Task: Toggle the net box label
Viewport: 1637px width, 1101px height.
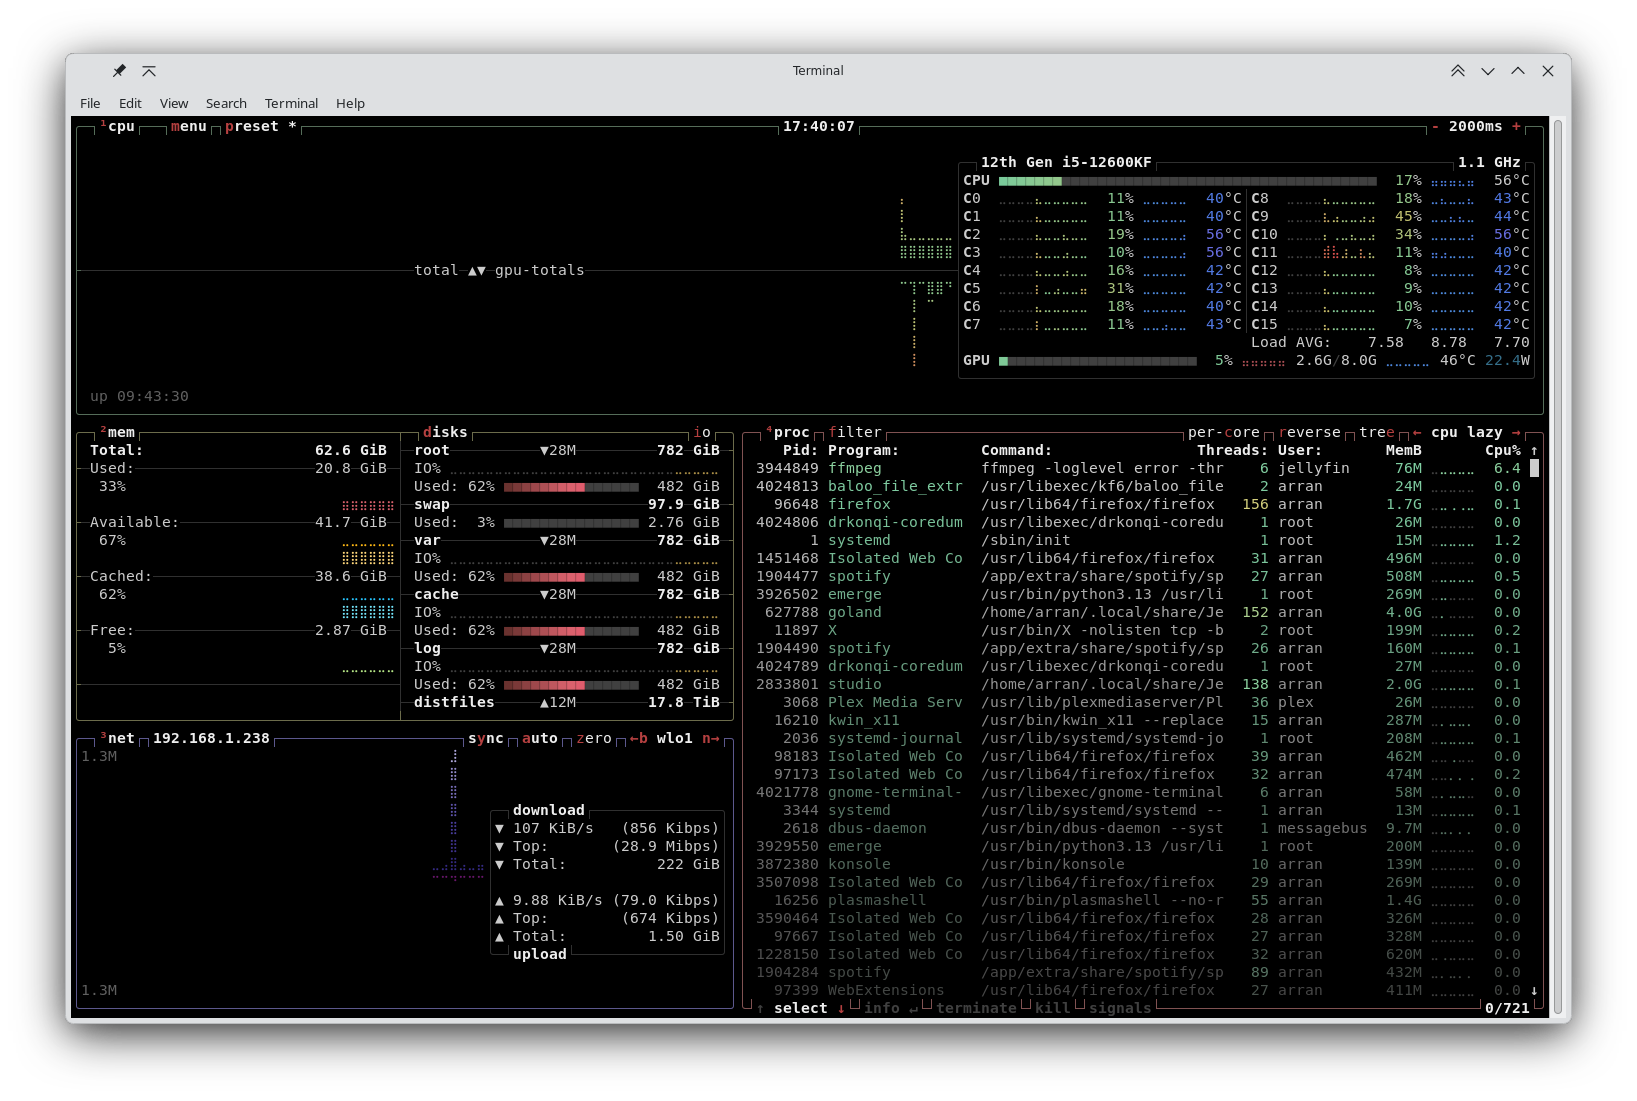Action: click(x=117, y=739)
